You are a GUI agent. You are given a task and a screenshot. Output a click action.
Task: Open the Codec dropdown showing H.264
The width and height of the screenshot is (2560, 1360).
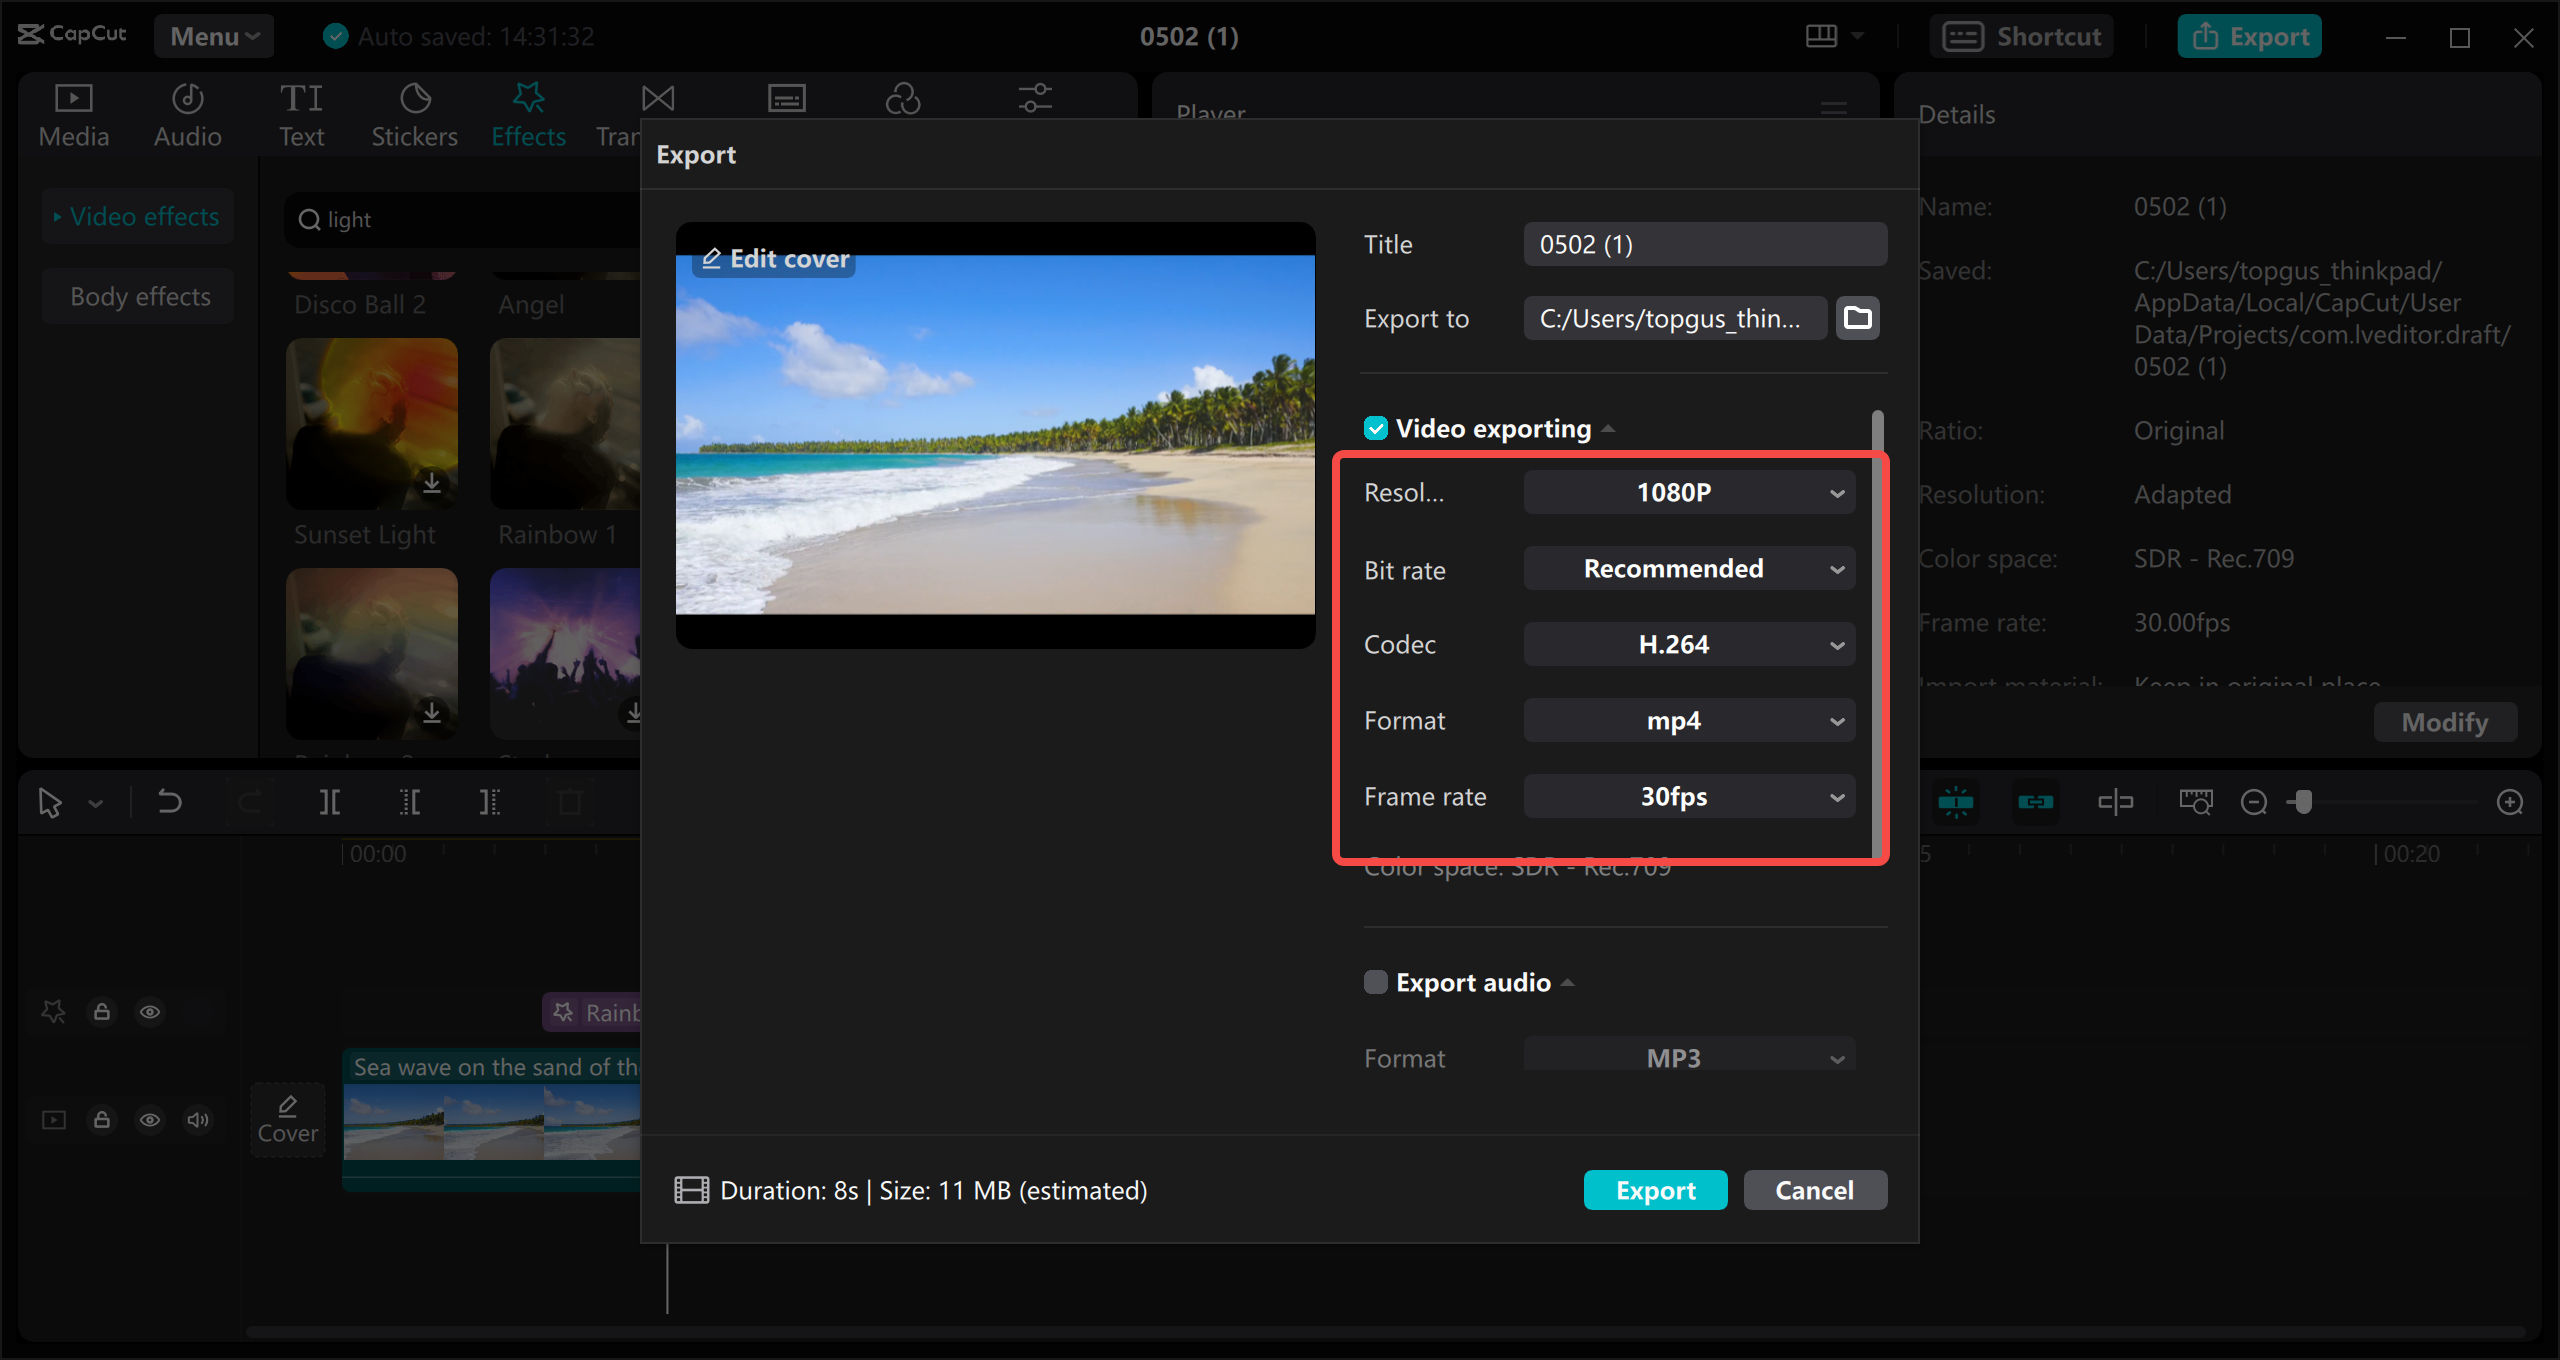pos(1688,644)
